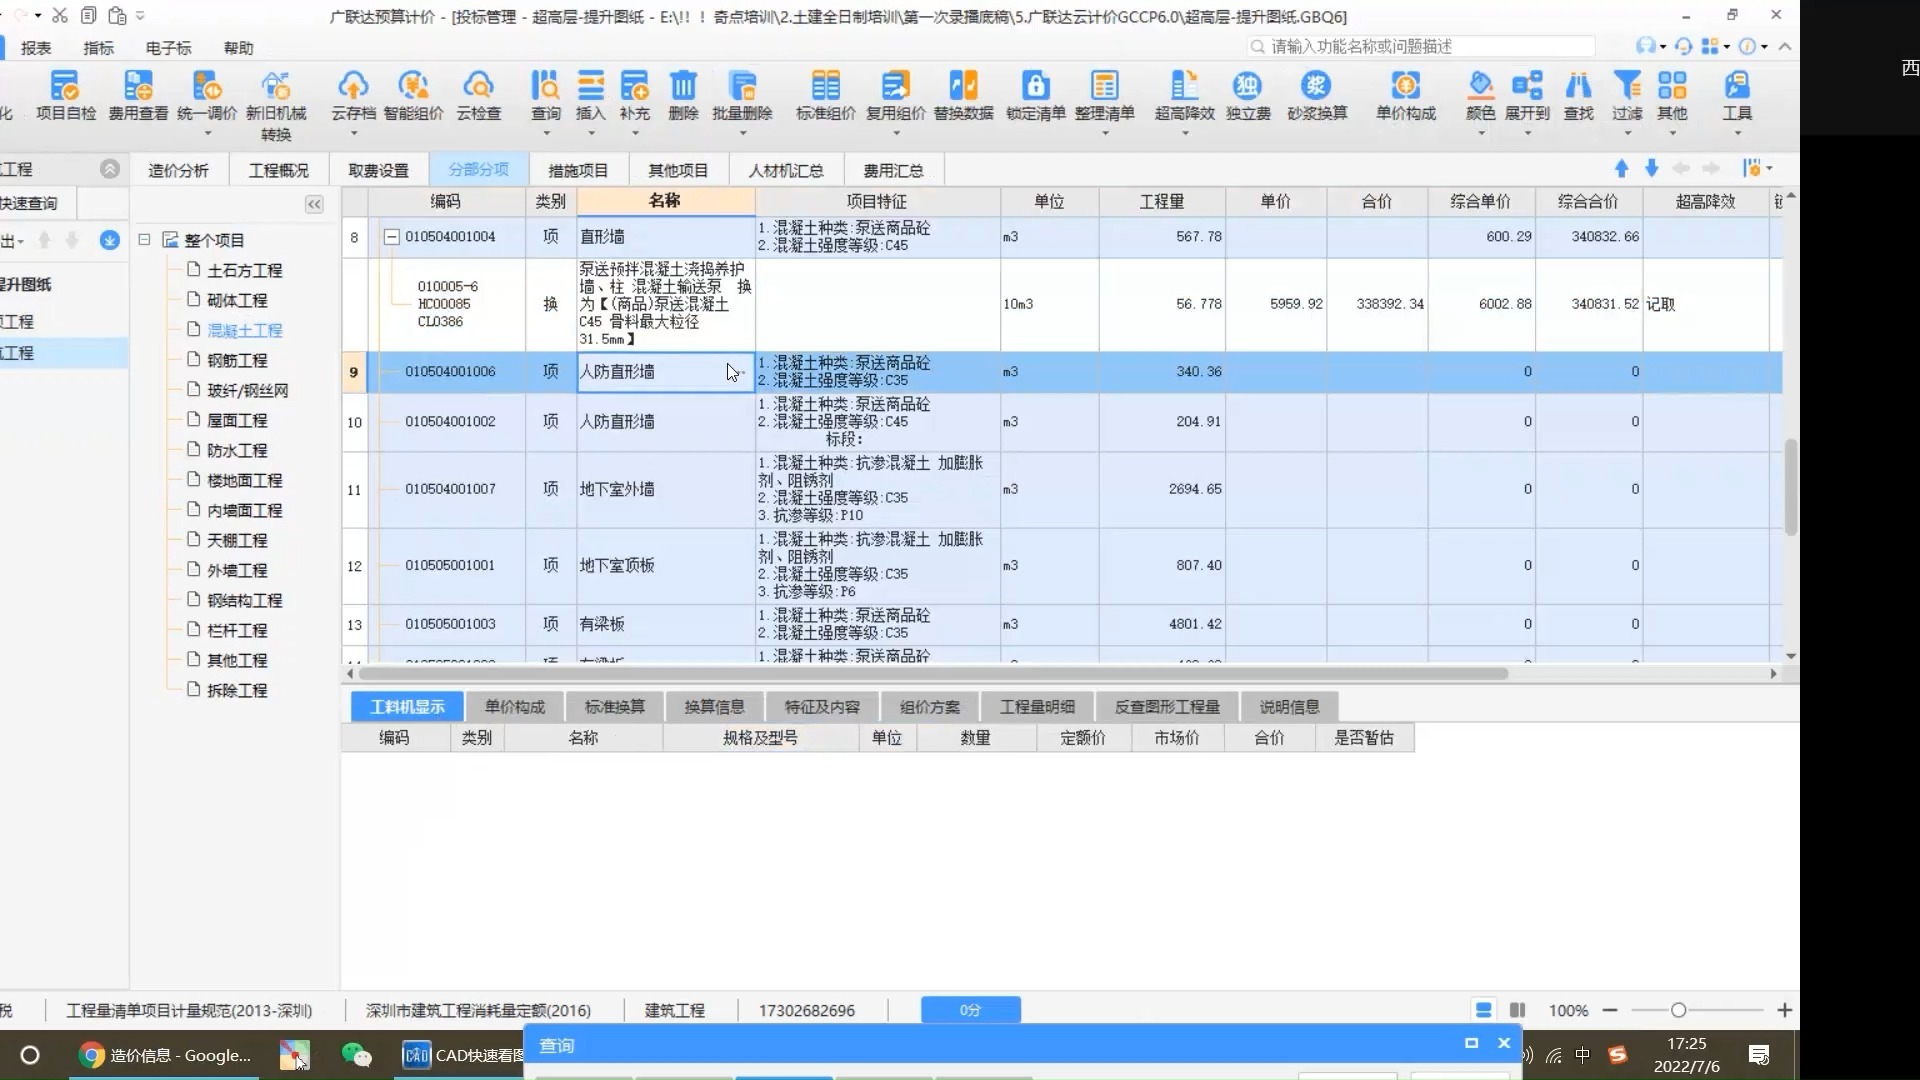
Task: Open the 砂浆换算 tool
Action: pyautogui.click(x=1315, y=95)
